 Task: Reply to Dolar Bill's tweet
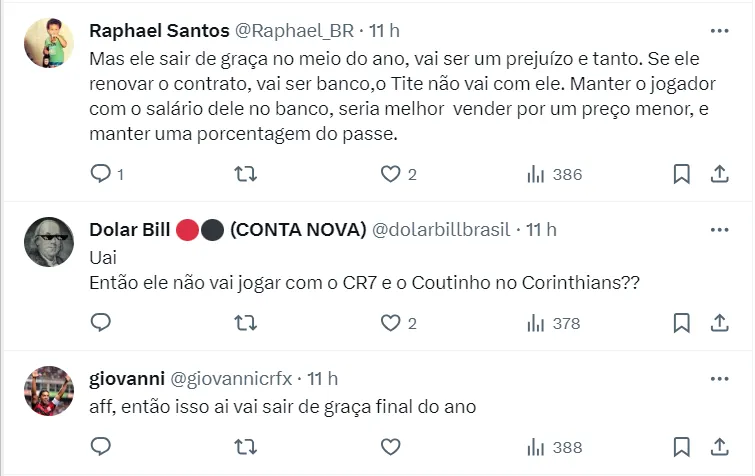(101, 322)
